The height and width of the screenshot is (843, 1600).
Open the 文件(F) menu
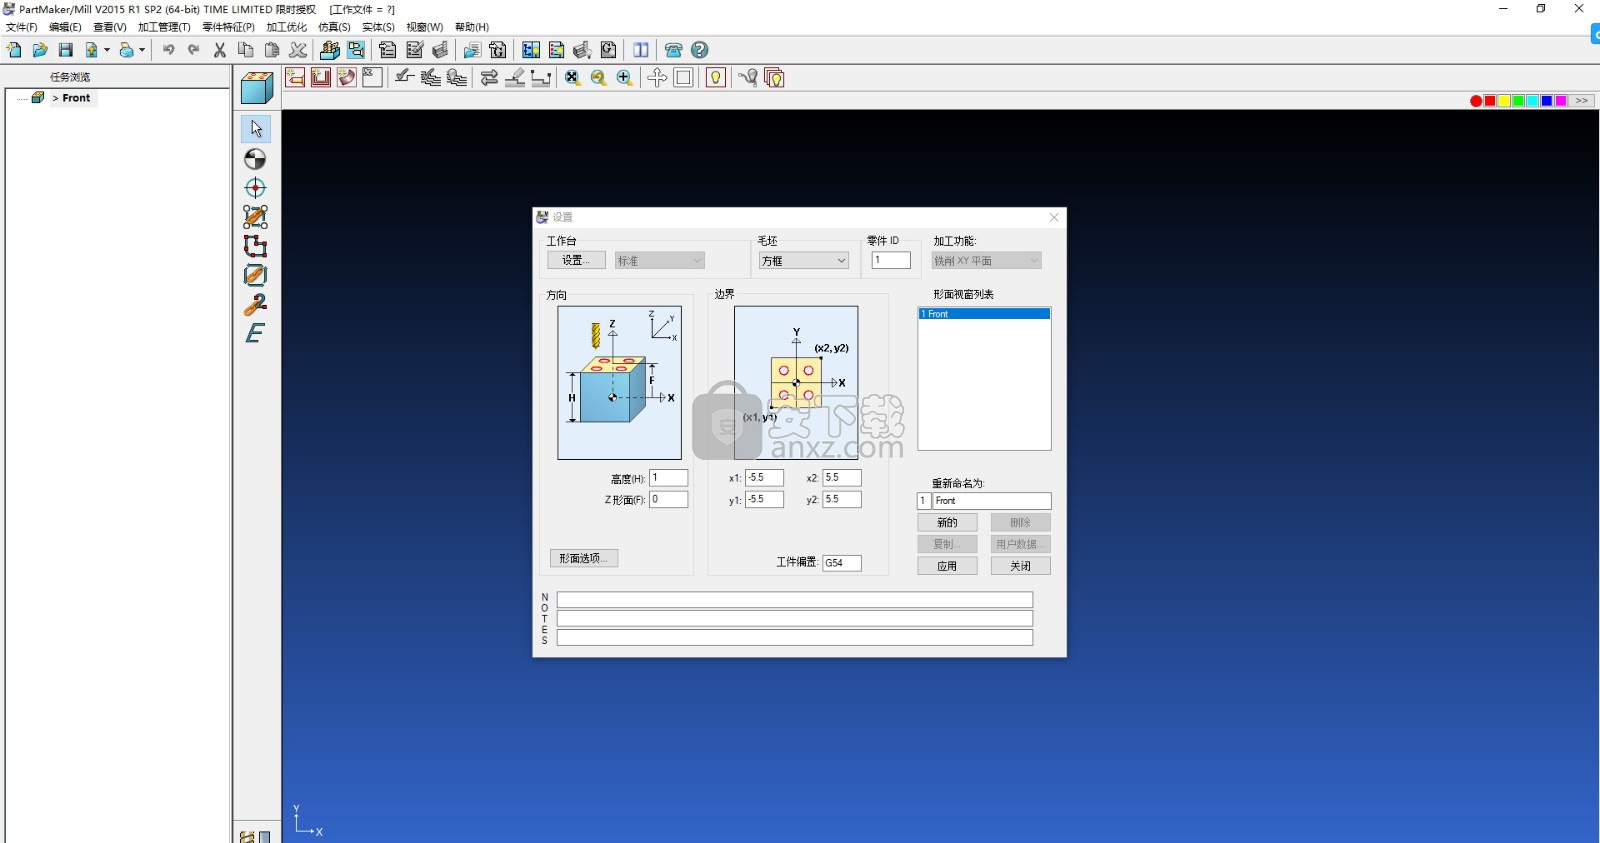click(21, 27)
